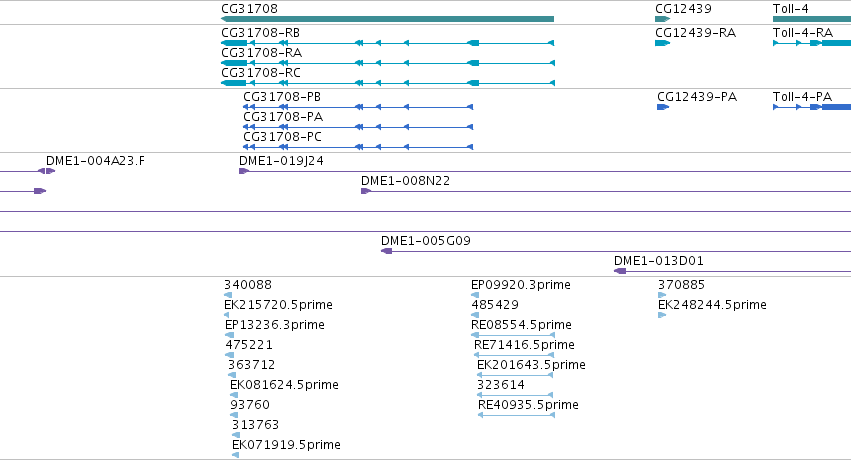Select EST 340088 arrow glyph
The image size is (851, 460).
(228, 295)
